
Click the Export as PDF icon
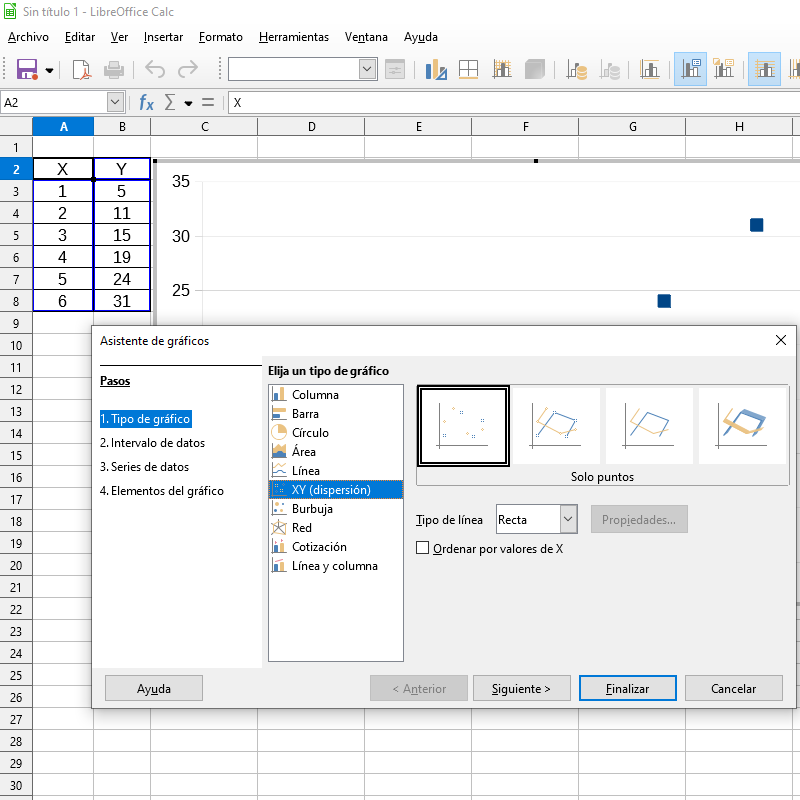pyautogui.click(x=82, y=69)
